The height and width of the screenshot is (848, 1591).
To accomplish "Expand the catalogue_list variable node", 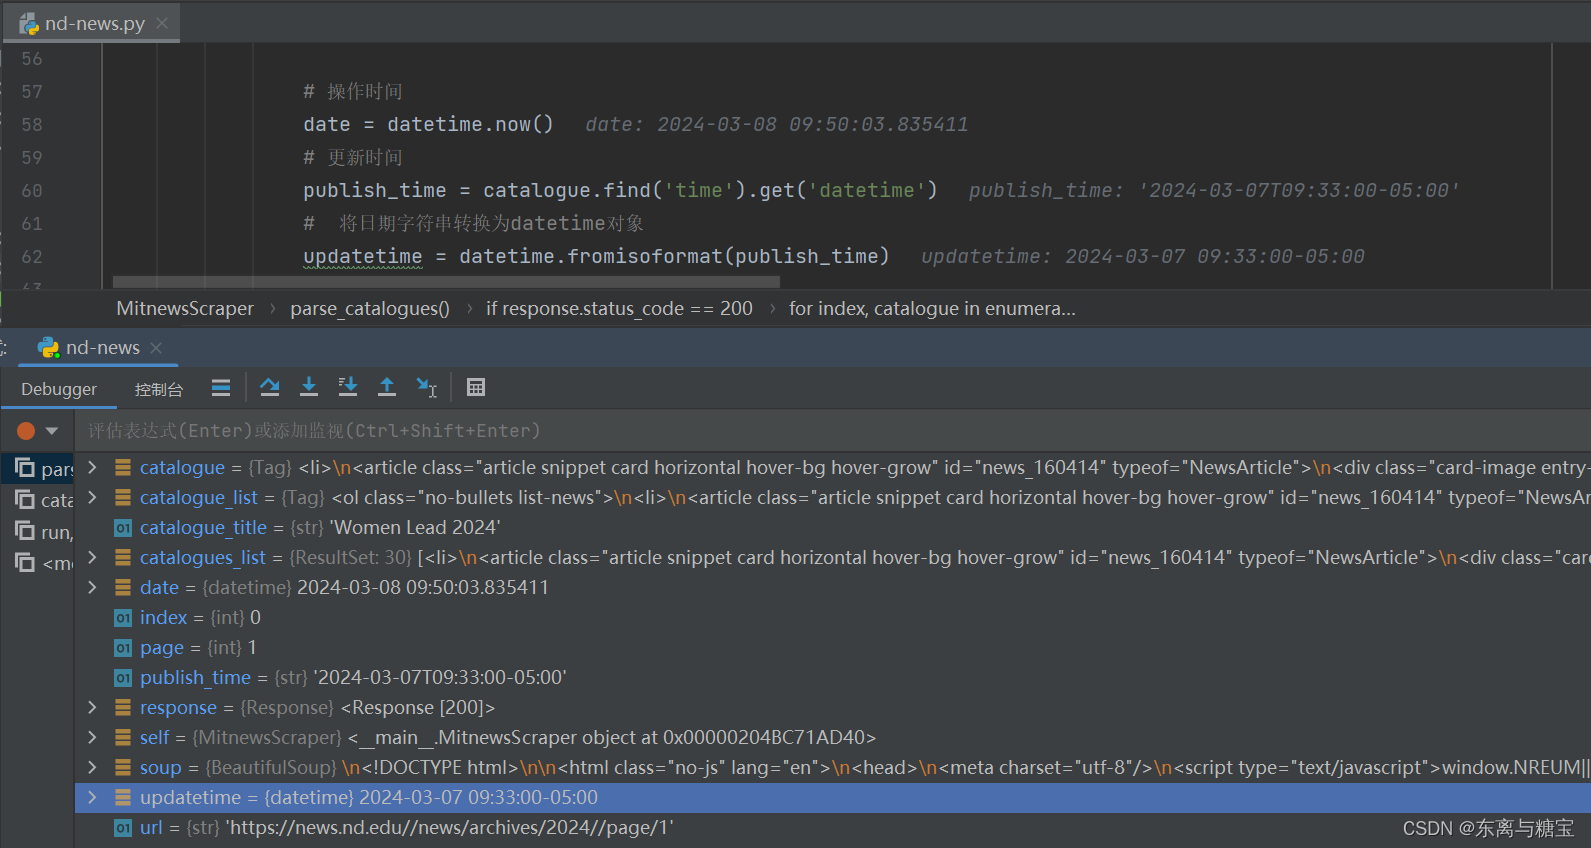I will coord(92,497).
